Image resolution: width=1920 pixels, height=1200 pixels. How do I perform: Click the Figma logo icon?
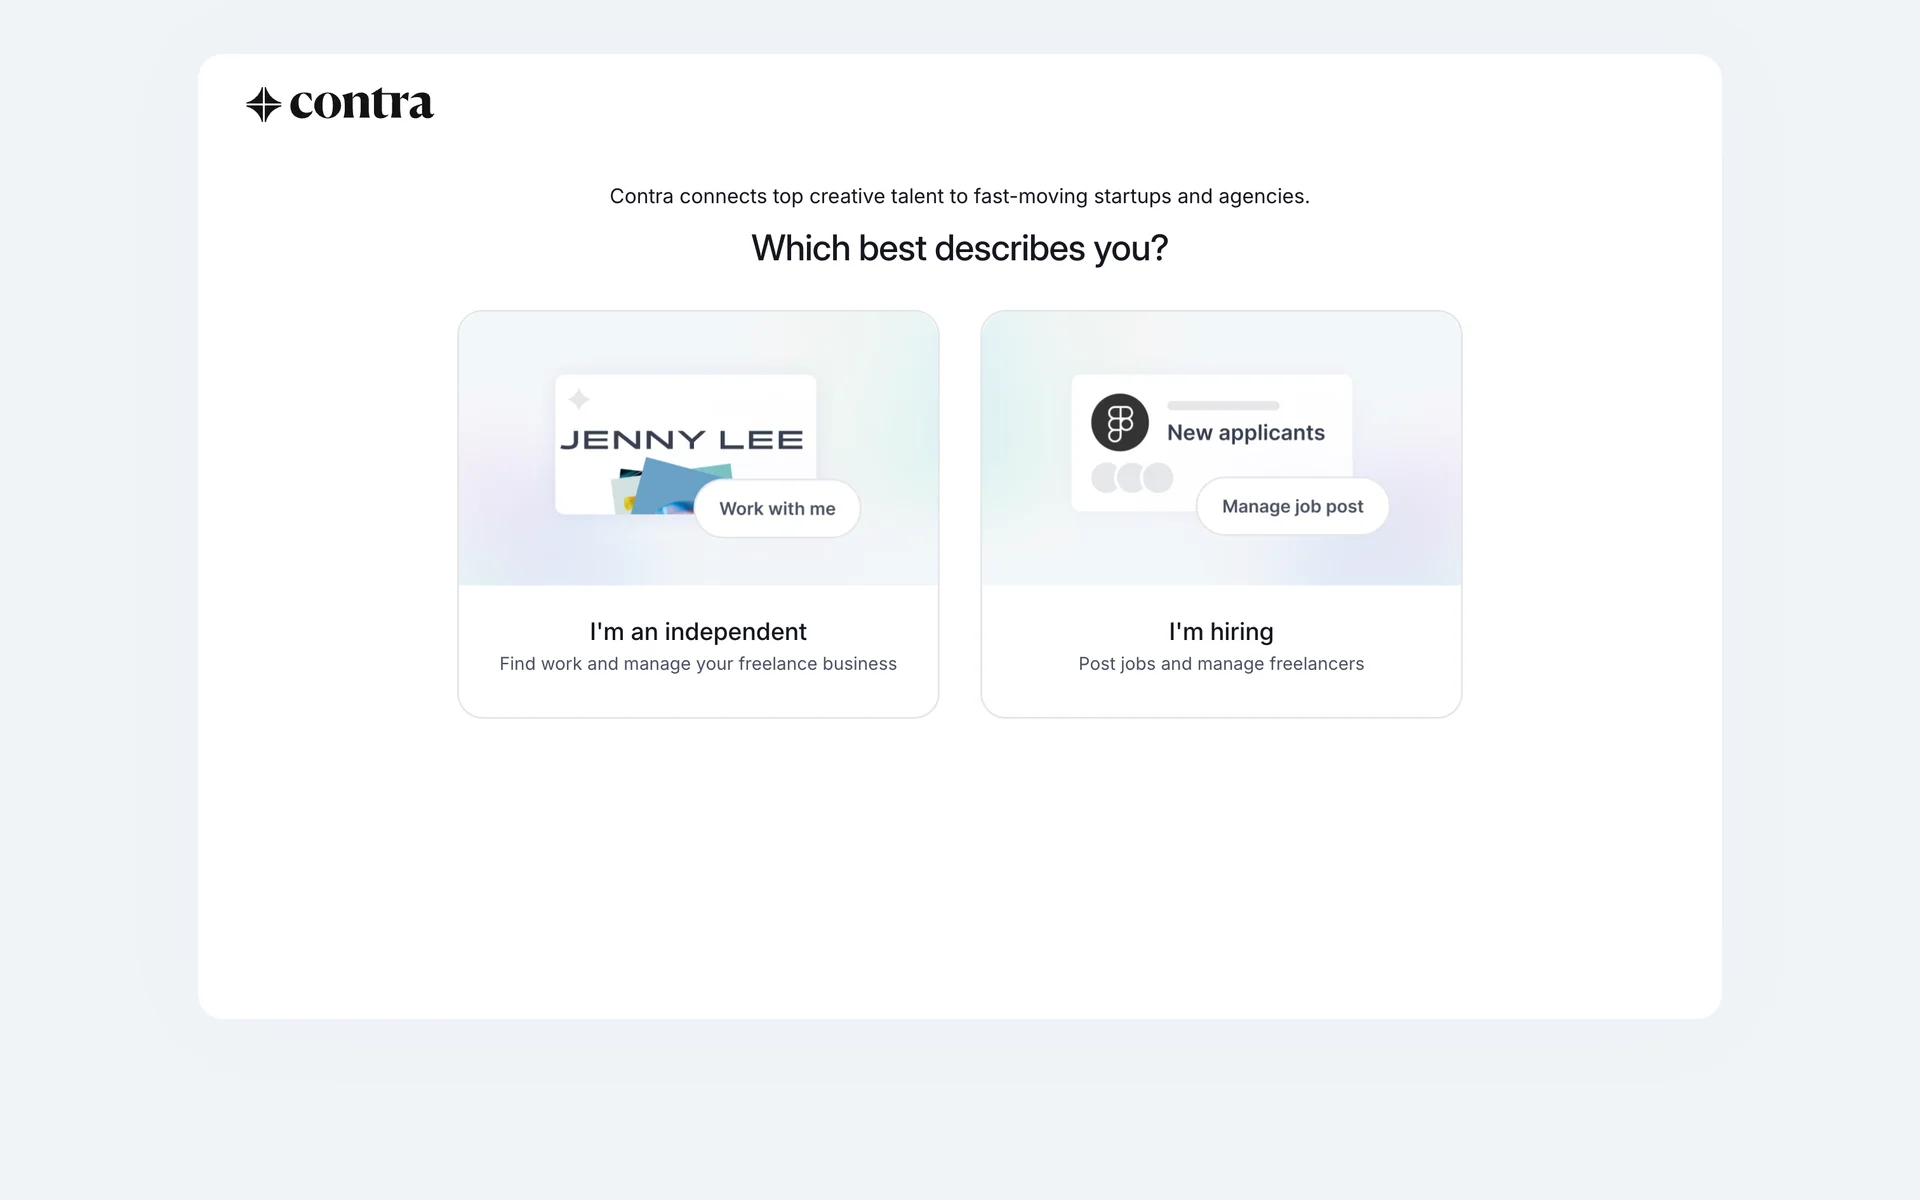[x=1119, y=422]
